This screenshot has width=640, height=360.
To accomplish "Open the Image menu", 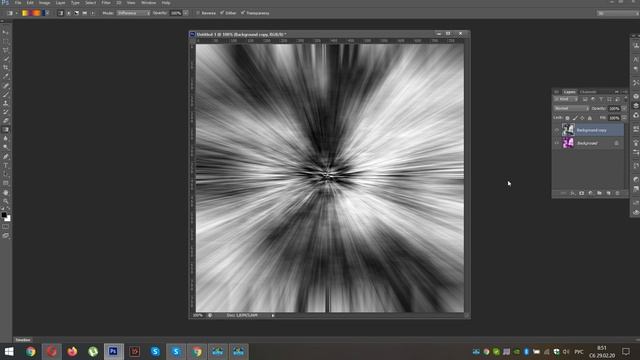I will [44, 2].
